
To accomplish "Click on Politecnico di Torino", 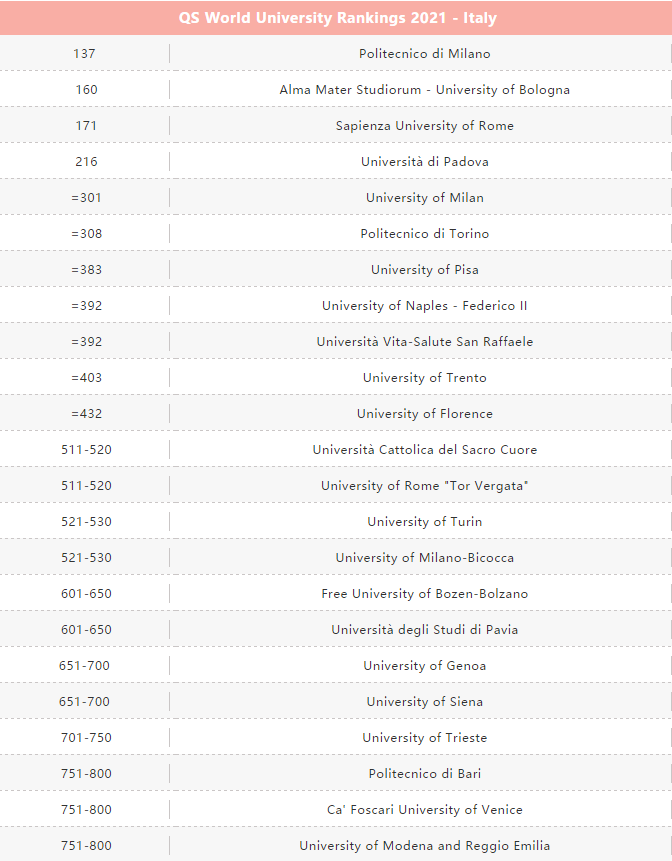I will pyautogui.click(x=424, y=233).
